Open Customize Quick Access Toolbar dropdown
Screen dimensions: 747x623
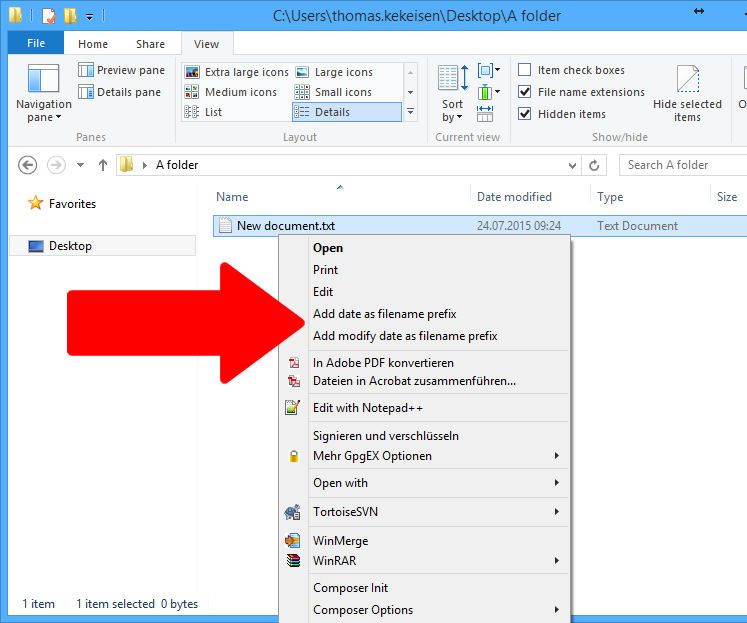[89, 17]
